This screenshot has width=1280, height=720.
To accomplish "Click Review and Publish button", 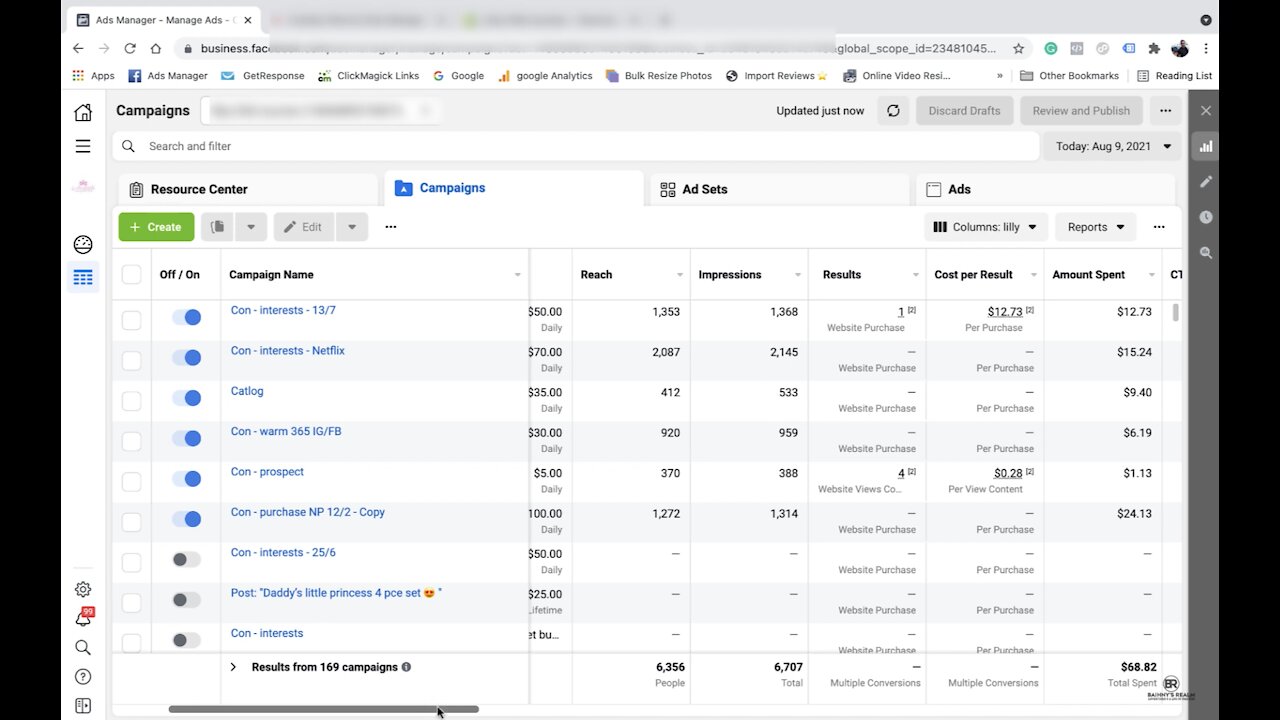I will [x=1081, y=111].
